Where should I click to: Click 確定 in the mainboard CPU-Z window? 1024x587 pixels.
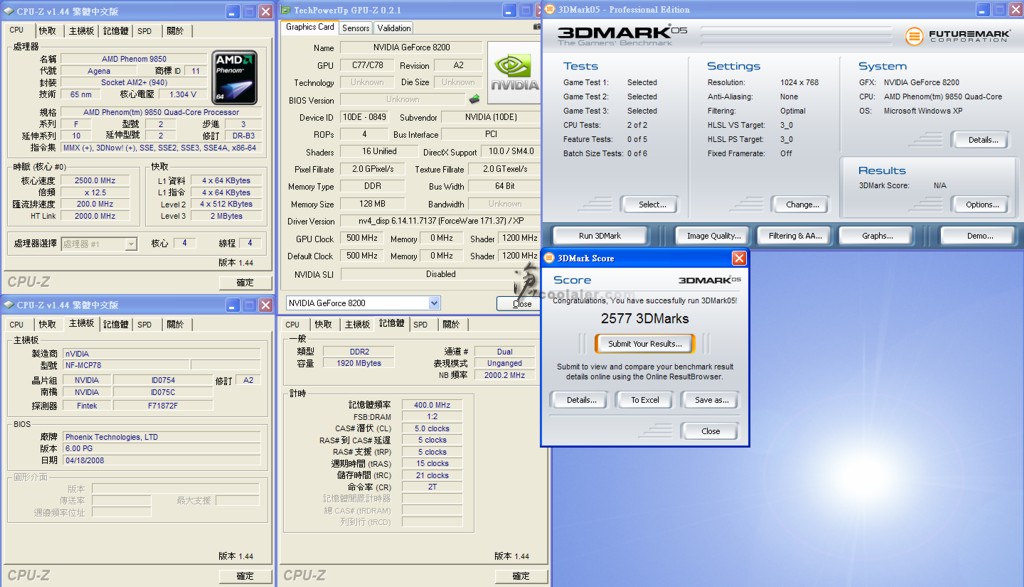click(x=245, y=576)
